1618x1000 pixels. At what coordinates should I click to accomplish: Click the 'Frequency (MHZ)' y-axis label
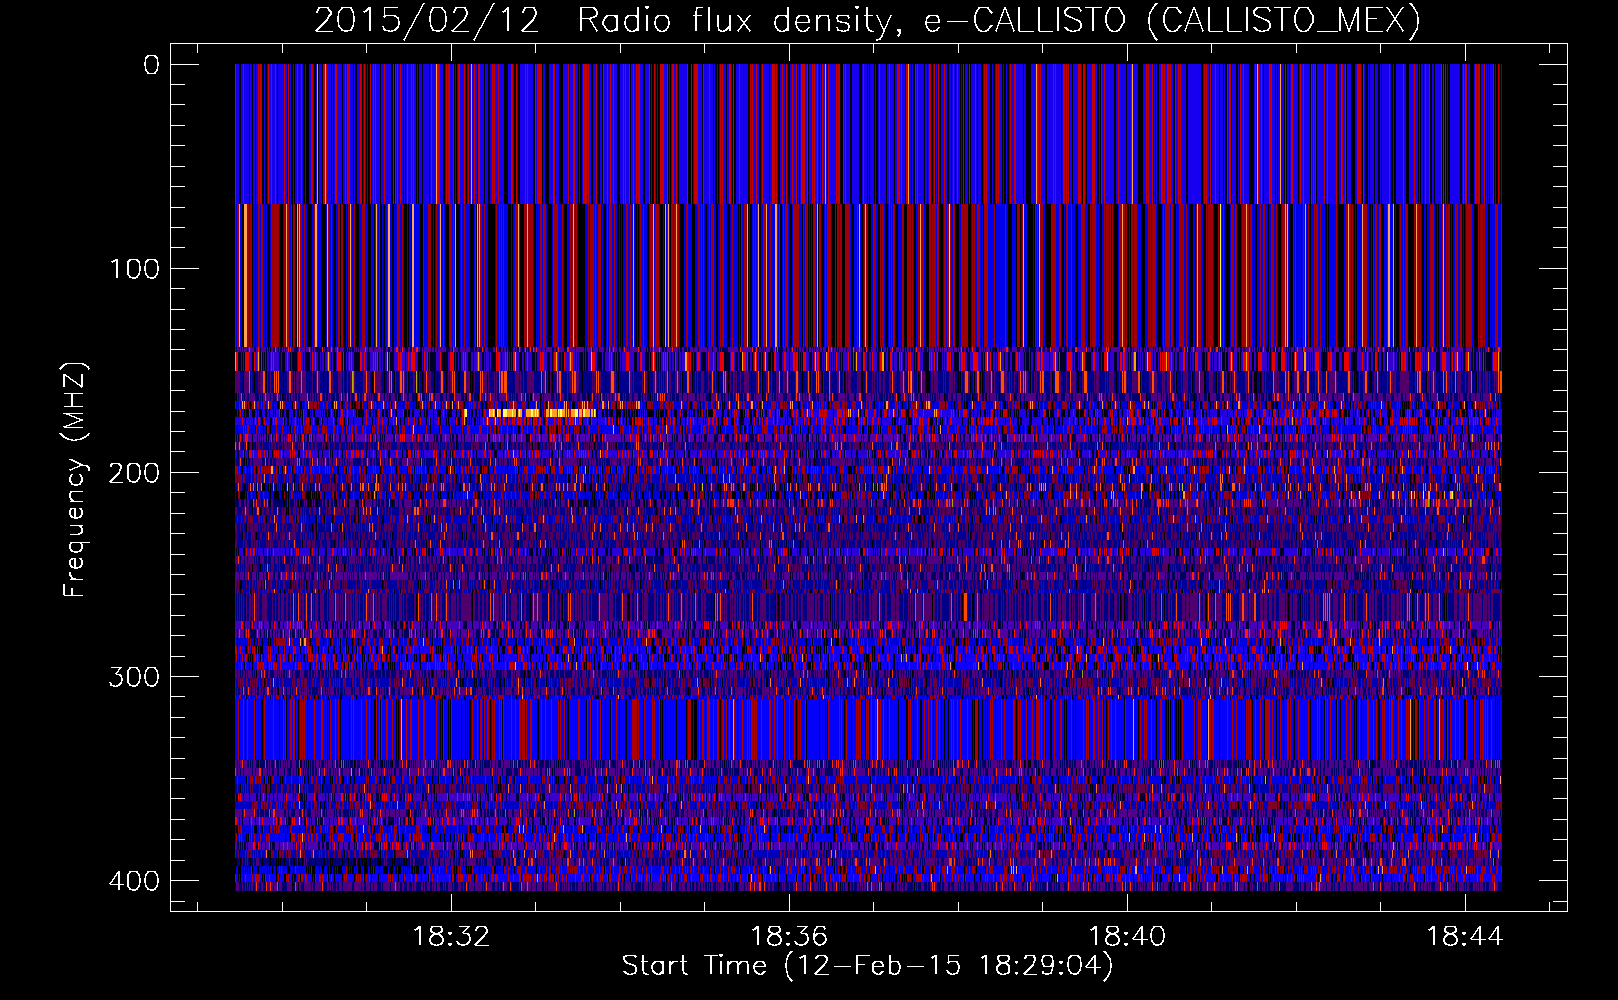pyautogui.click(x=75, y=480)
